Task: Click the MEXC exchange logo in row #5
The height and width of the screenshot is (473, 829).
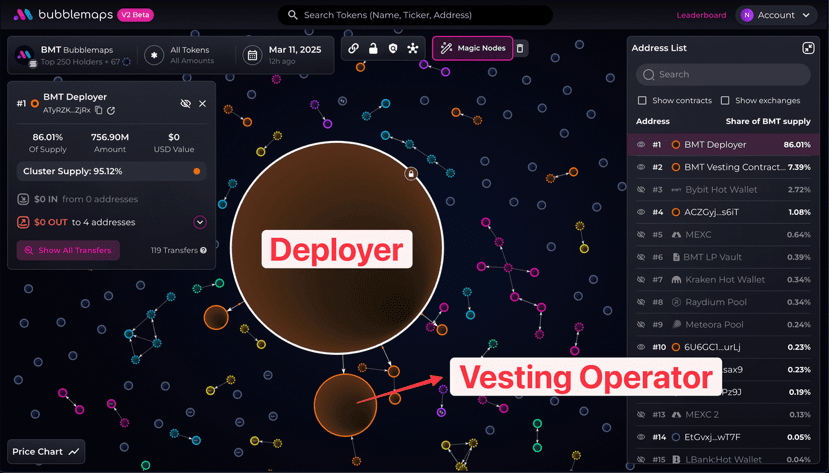Action: [x=676, y=235]
